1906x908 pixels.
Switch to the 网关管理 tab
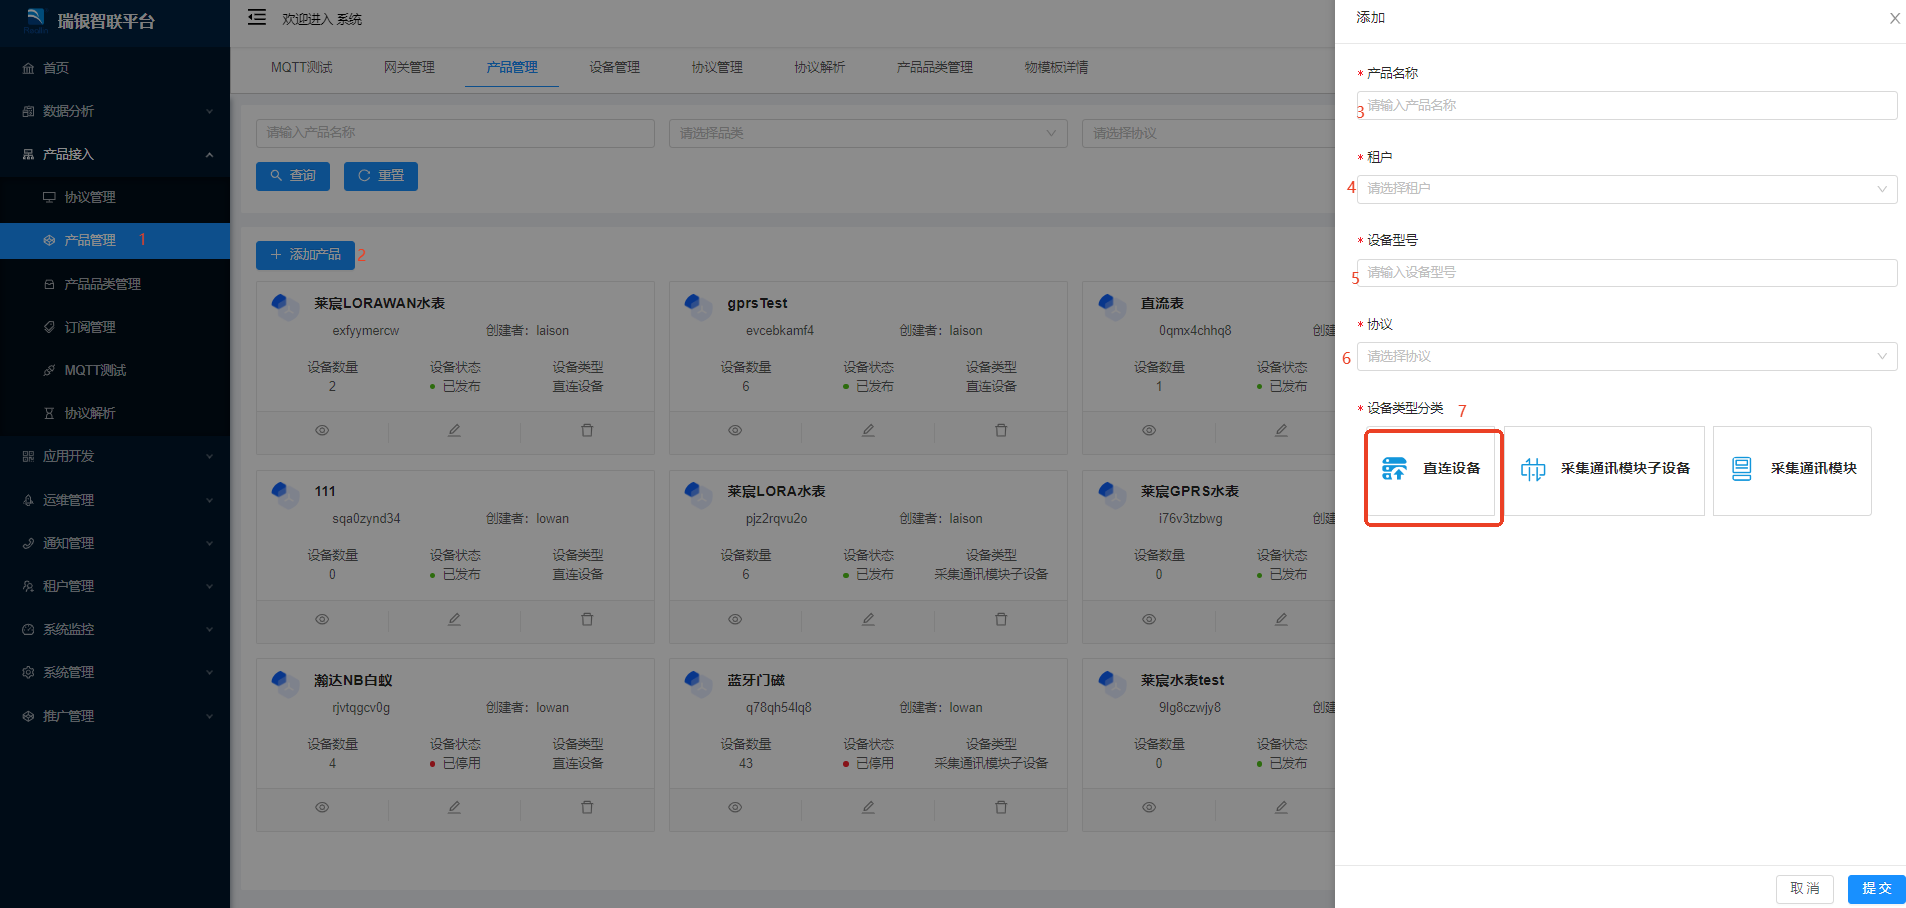click(x=409, y=67)
